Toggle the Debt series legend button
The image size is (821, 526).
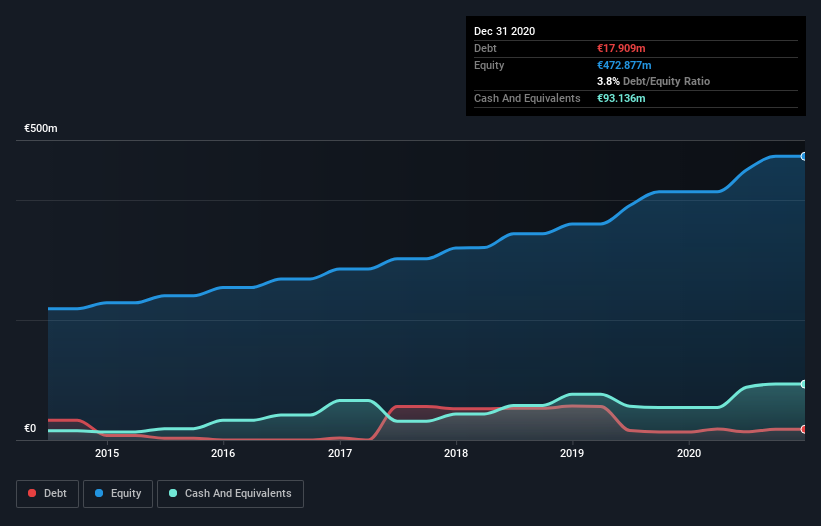click(x=46, y=493)
